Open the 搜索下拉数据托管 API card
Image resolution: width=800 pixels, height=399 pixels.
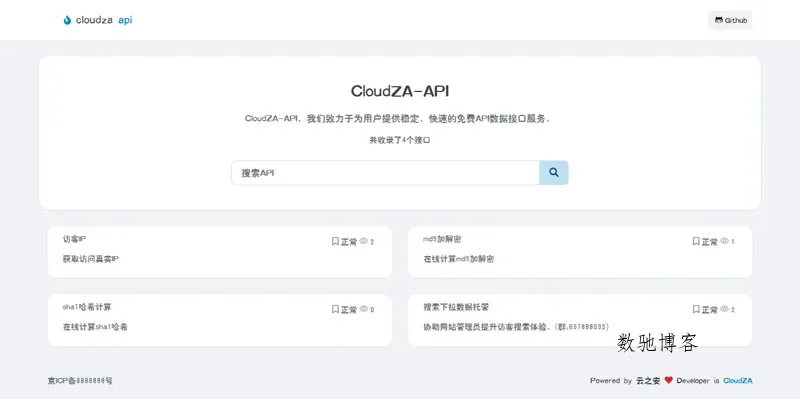[580, 320]
